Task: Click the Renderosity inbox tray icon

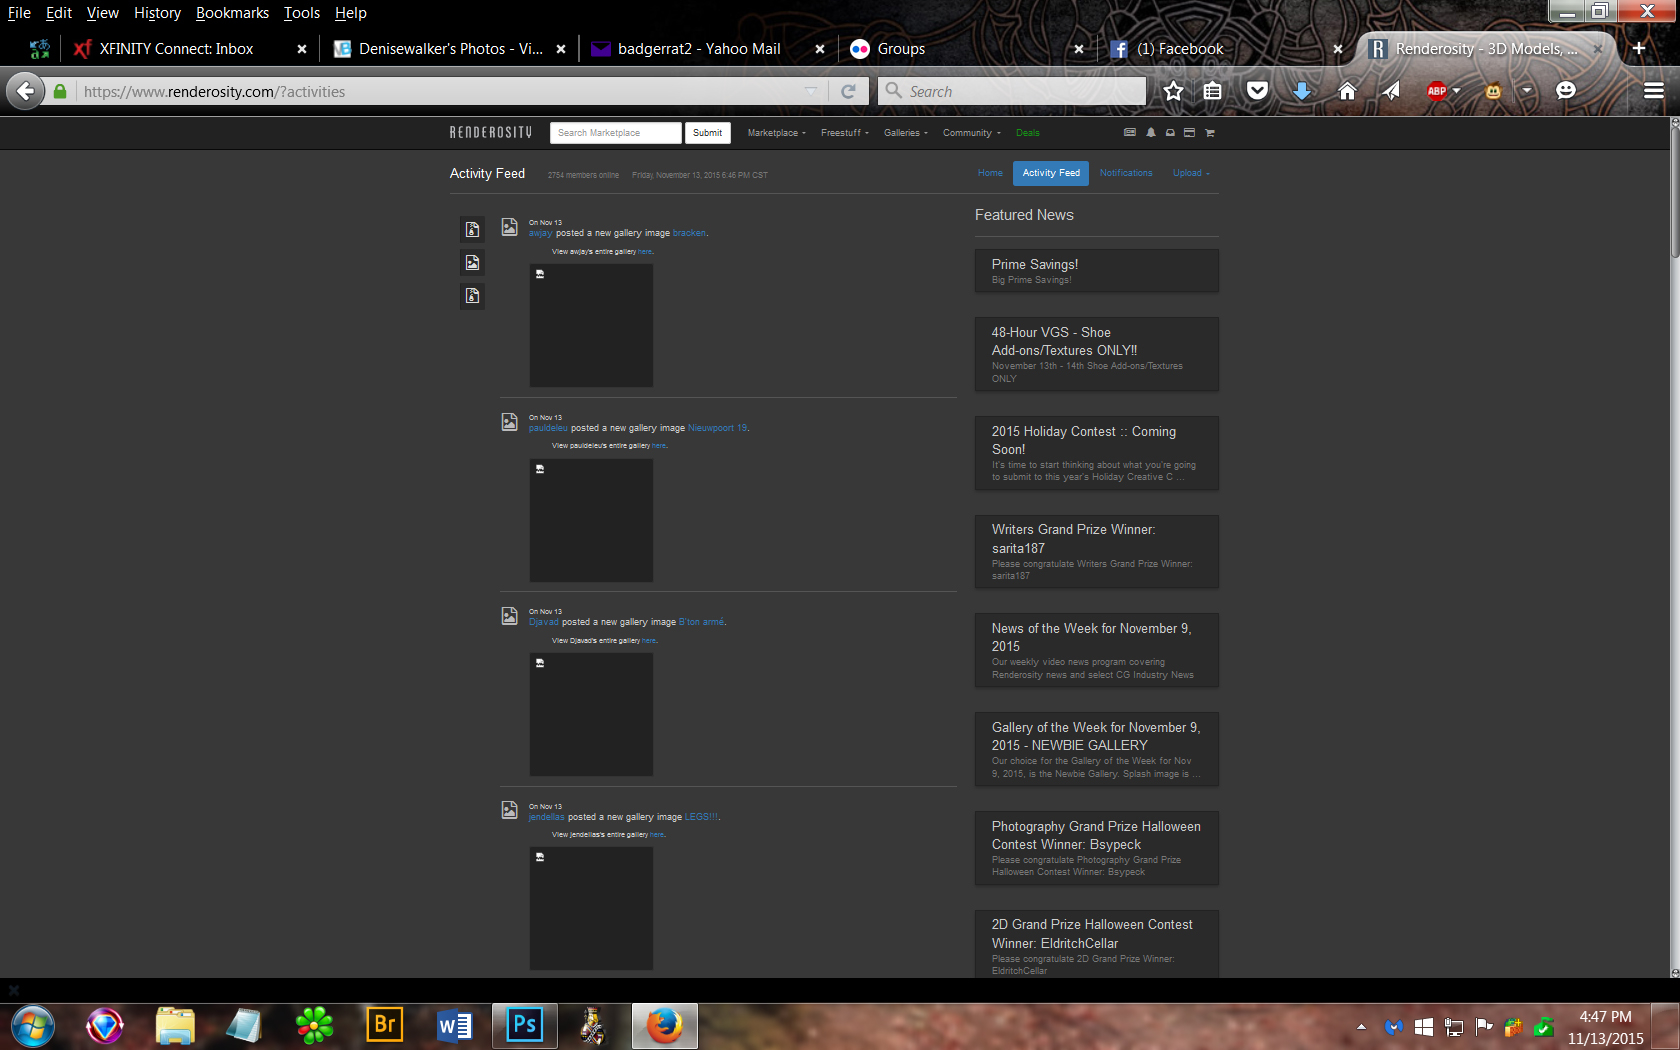Action: 1170,132
